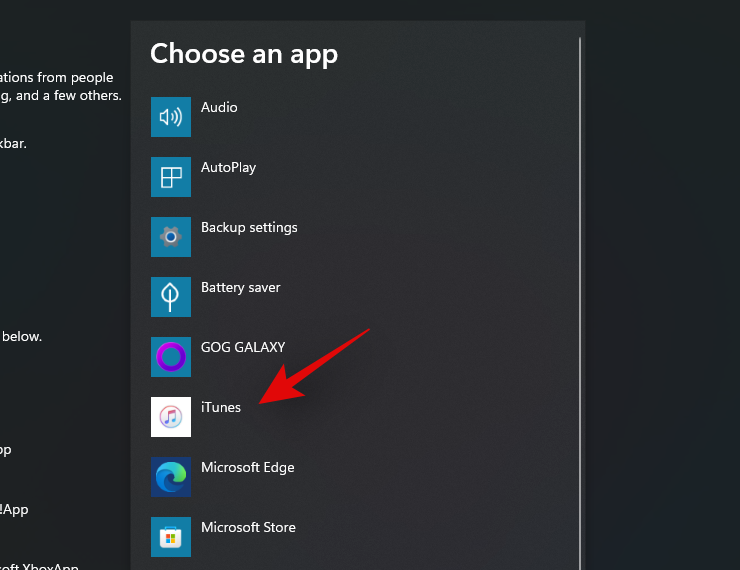The width and height of the screenshot is (740, 570).
Task: Click the Battery saver leaf icon
Action: click(x=171, y=297)
